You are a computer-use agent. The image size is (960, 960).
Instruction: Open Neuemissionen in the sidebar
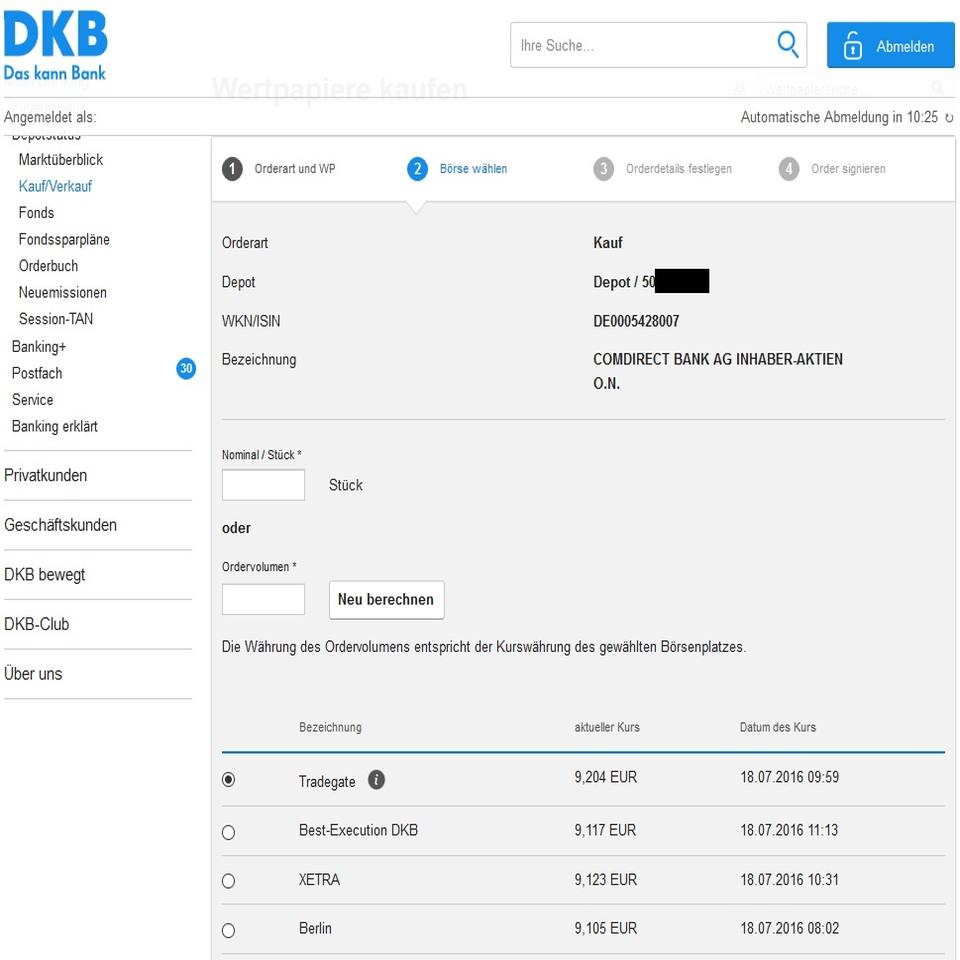[62, 293]
